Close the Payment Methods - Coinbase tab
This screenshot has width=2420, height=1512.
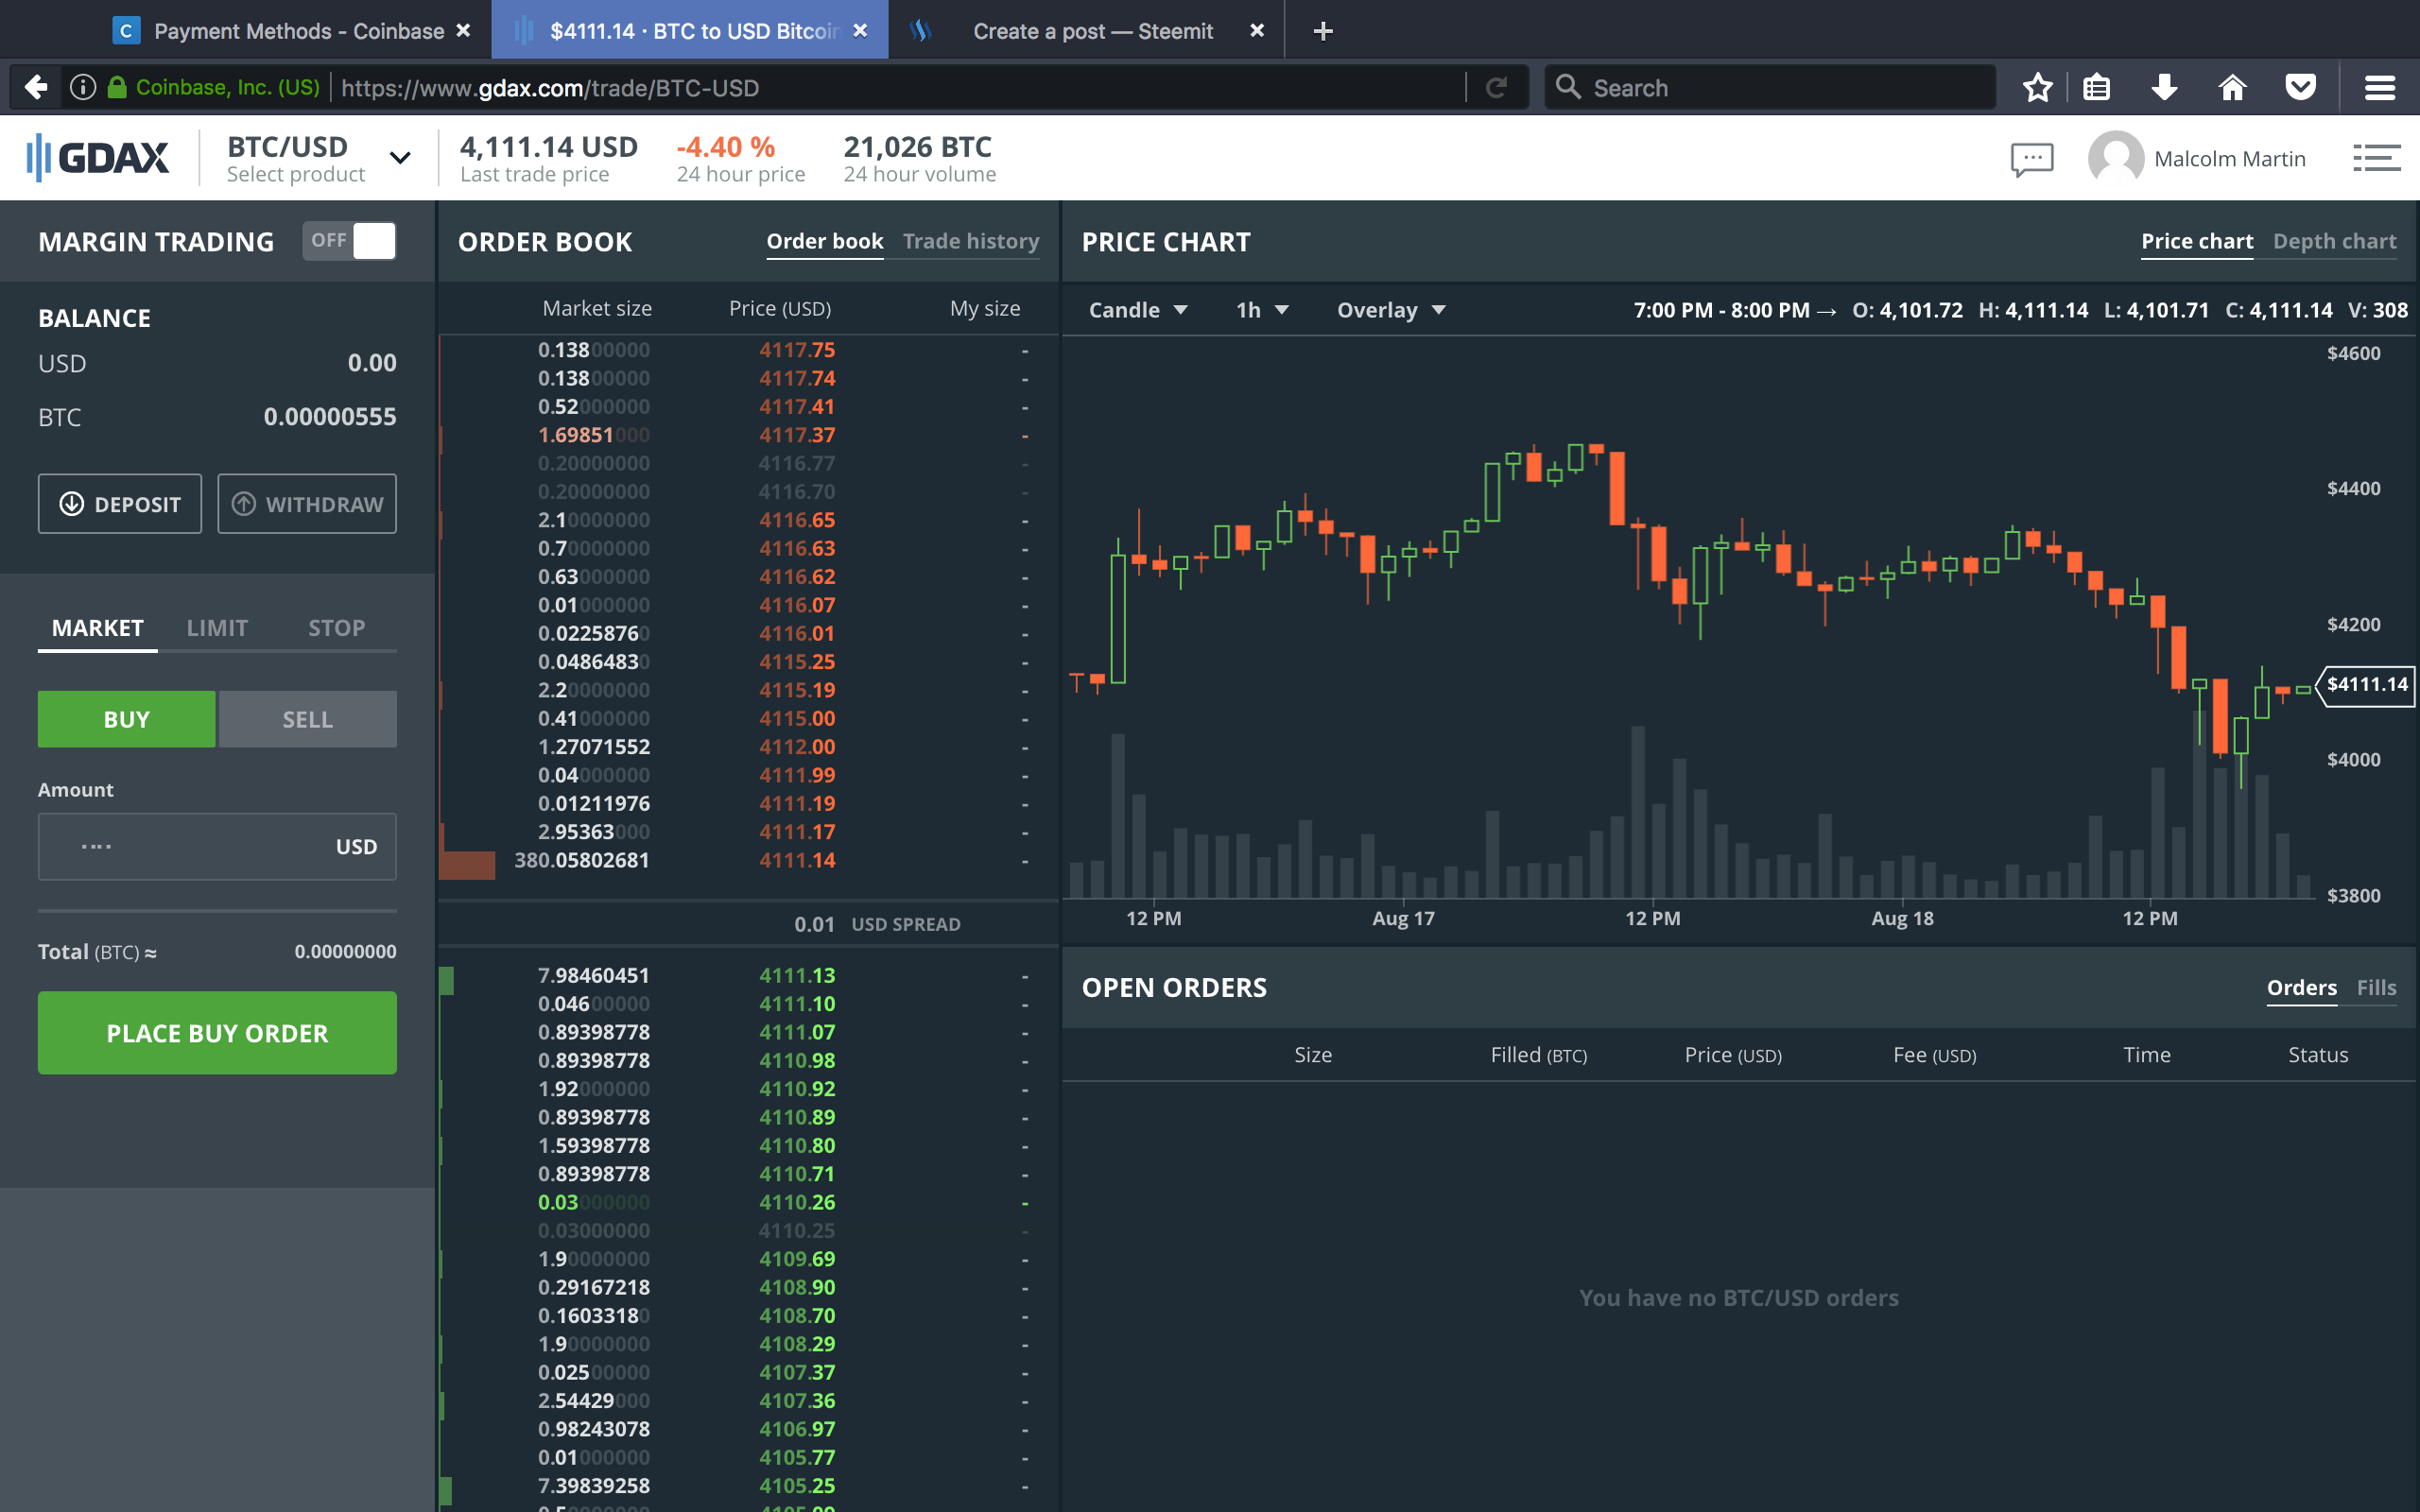(463, 31)
